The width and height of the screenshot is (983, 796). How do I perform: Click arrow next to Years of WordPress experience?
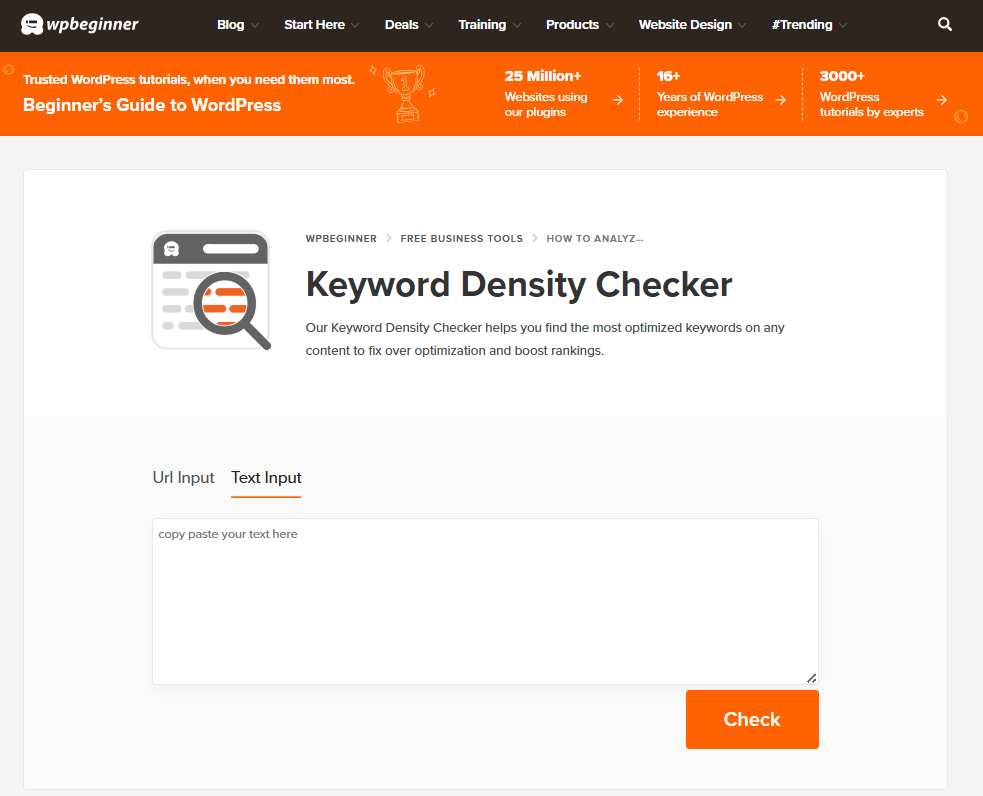coord(781,100)
